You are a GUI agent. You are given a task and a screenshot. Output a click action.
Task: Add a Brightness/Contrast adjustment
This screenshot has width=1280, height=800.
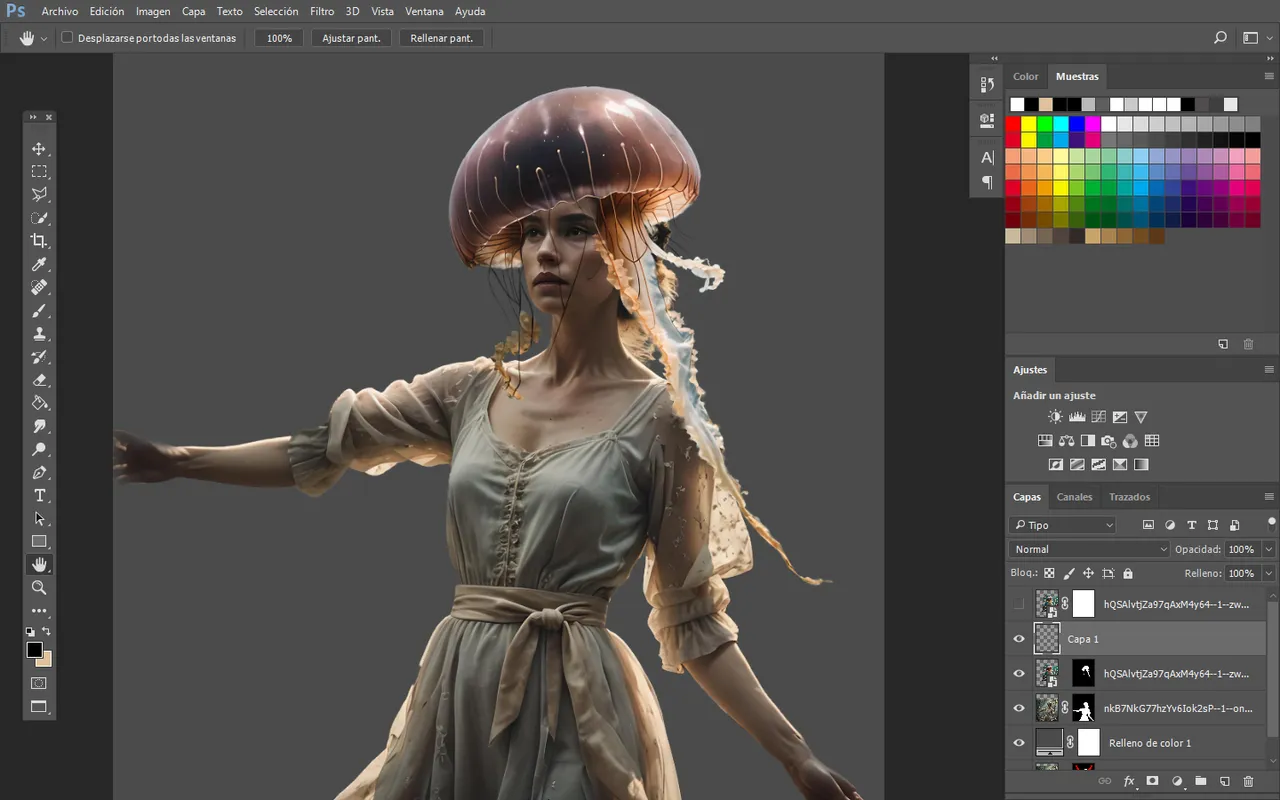coord(1055,417)
